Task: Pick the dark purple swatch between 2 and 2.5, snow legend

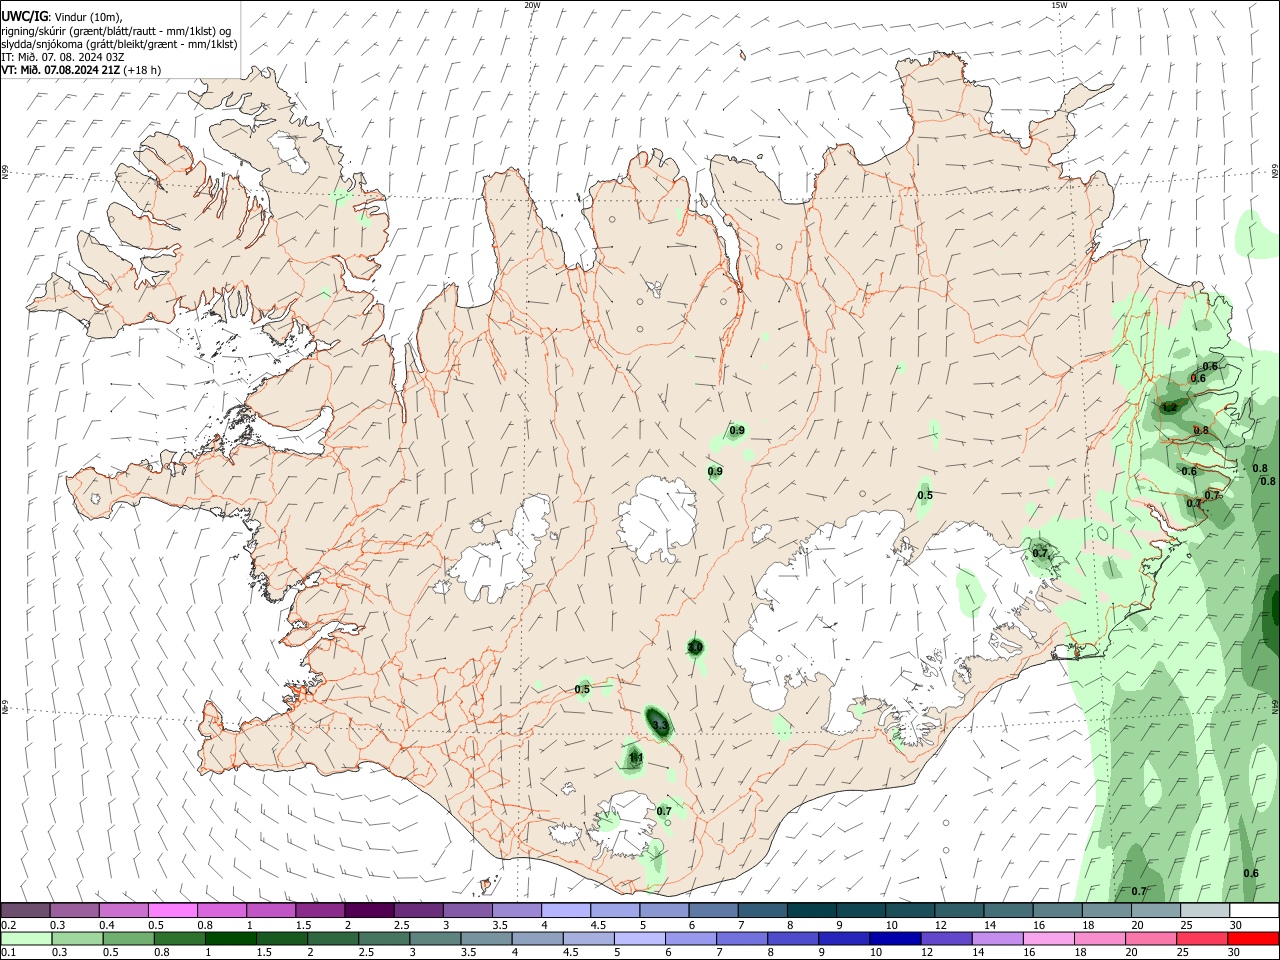Action: pos(369,910)
